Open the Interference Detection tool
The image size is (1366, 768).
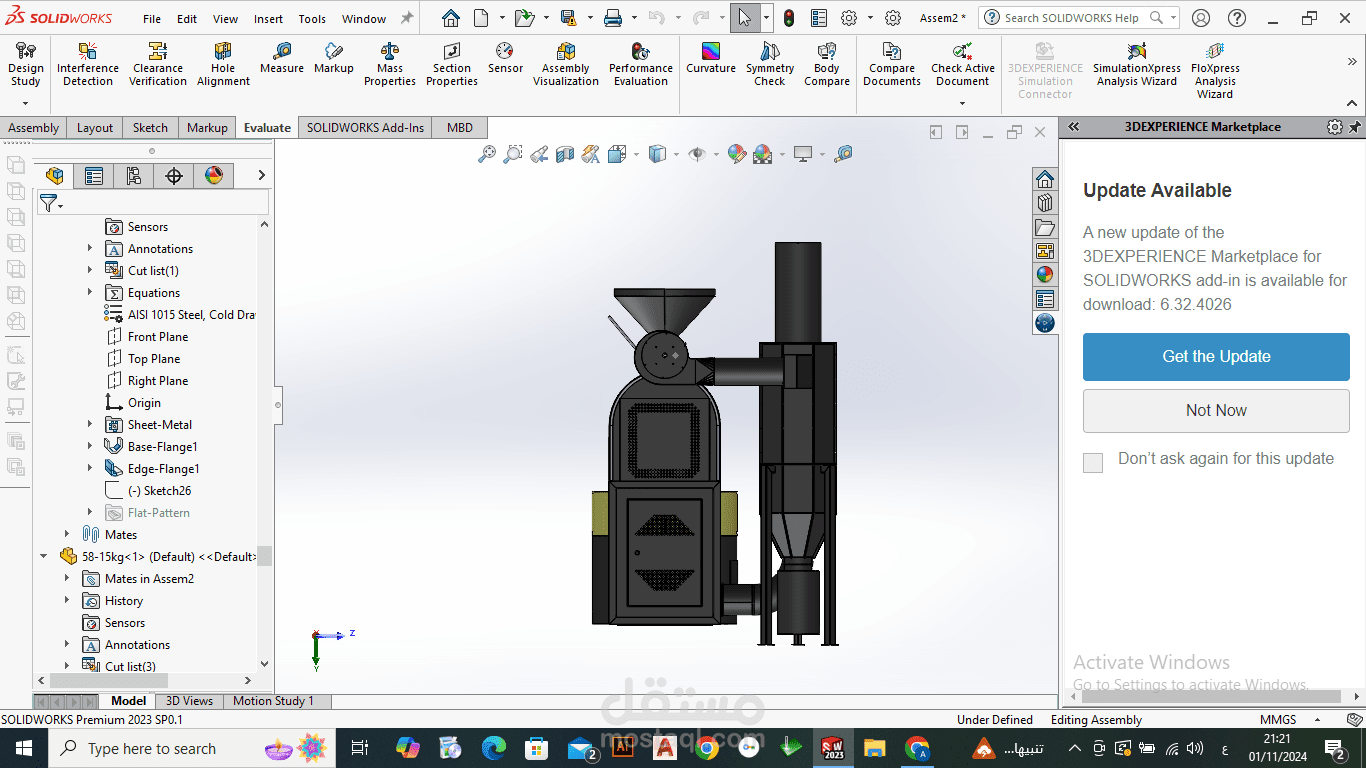[x=88, y=64]
